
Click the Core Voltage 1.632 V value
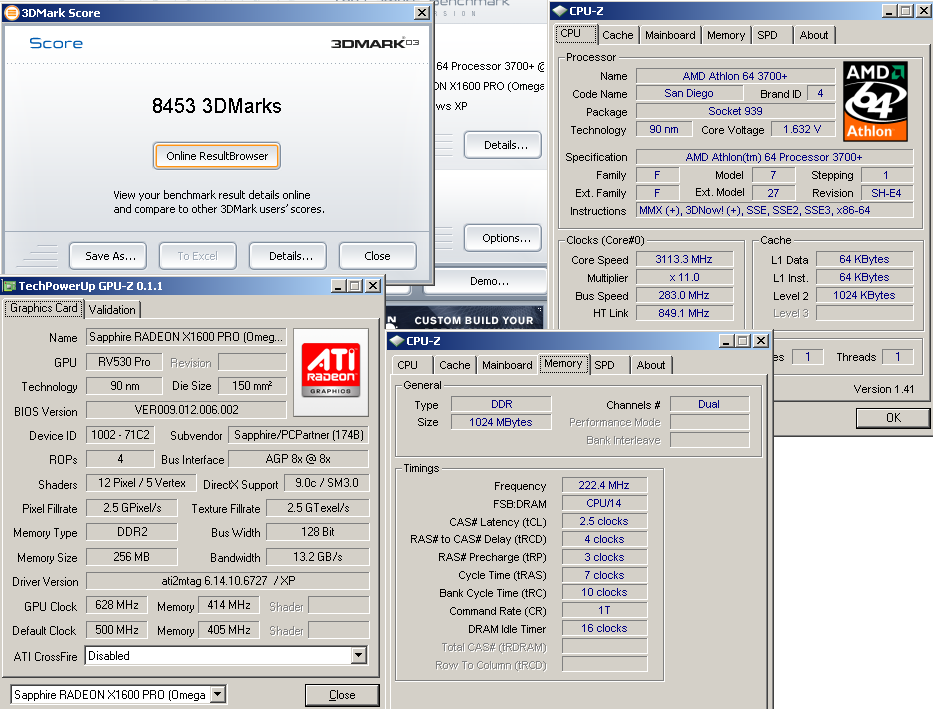click(x=802, y=129)
